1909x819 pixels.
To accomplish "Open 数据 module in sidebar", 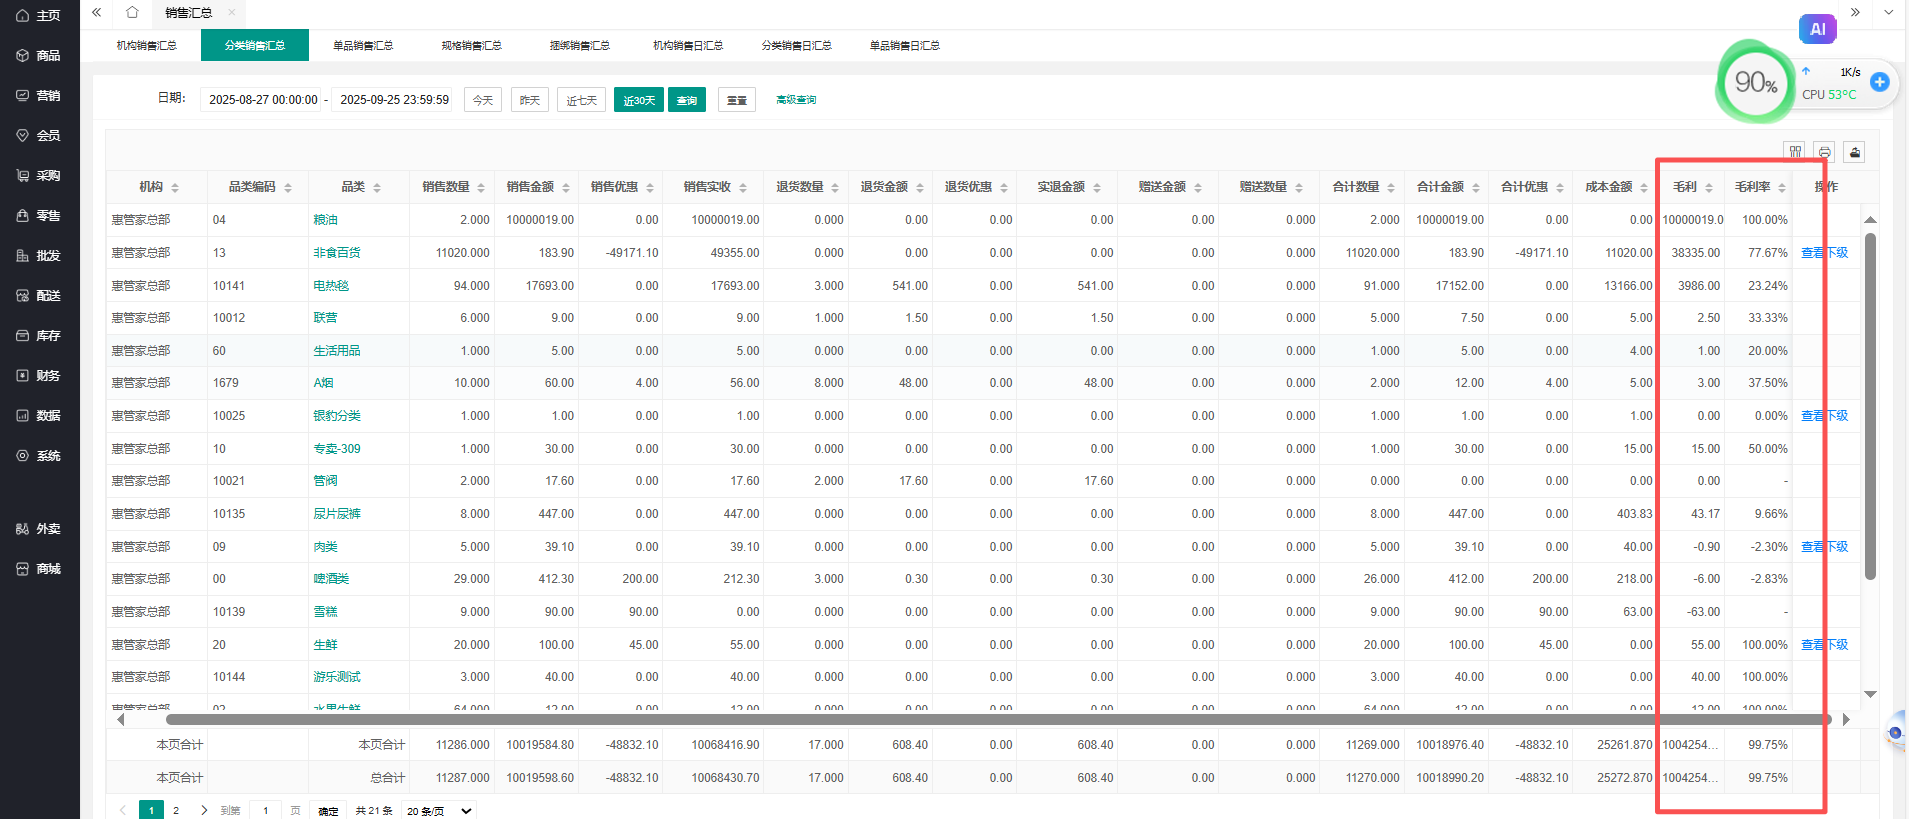I will [39, 416].
